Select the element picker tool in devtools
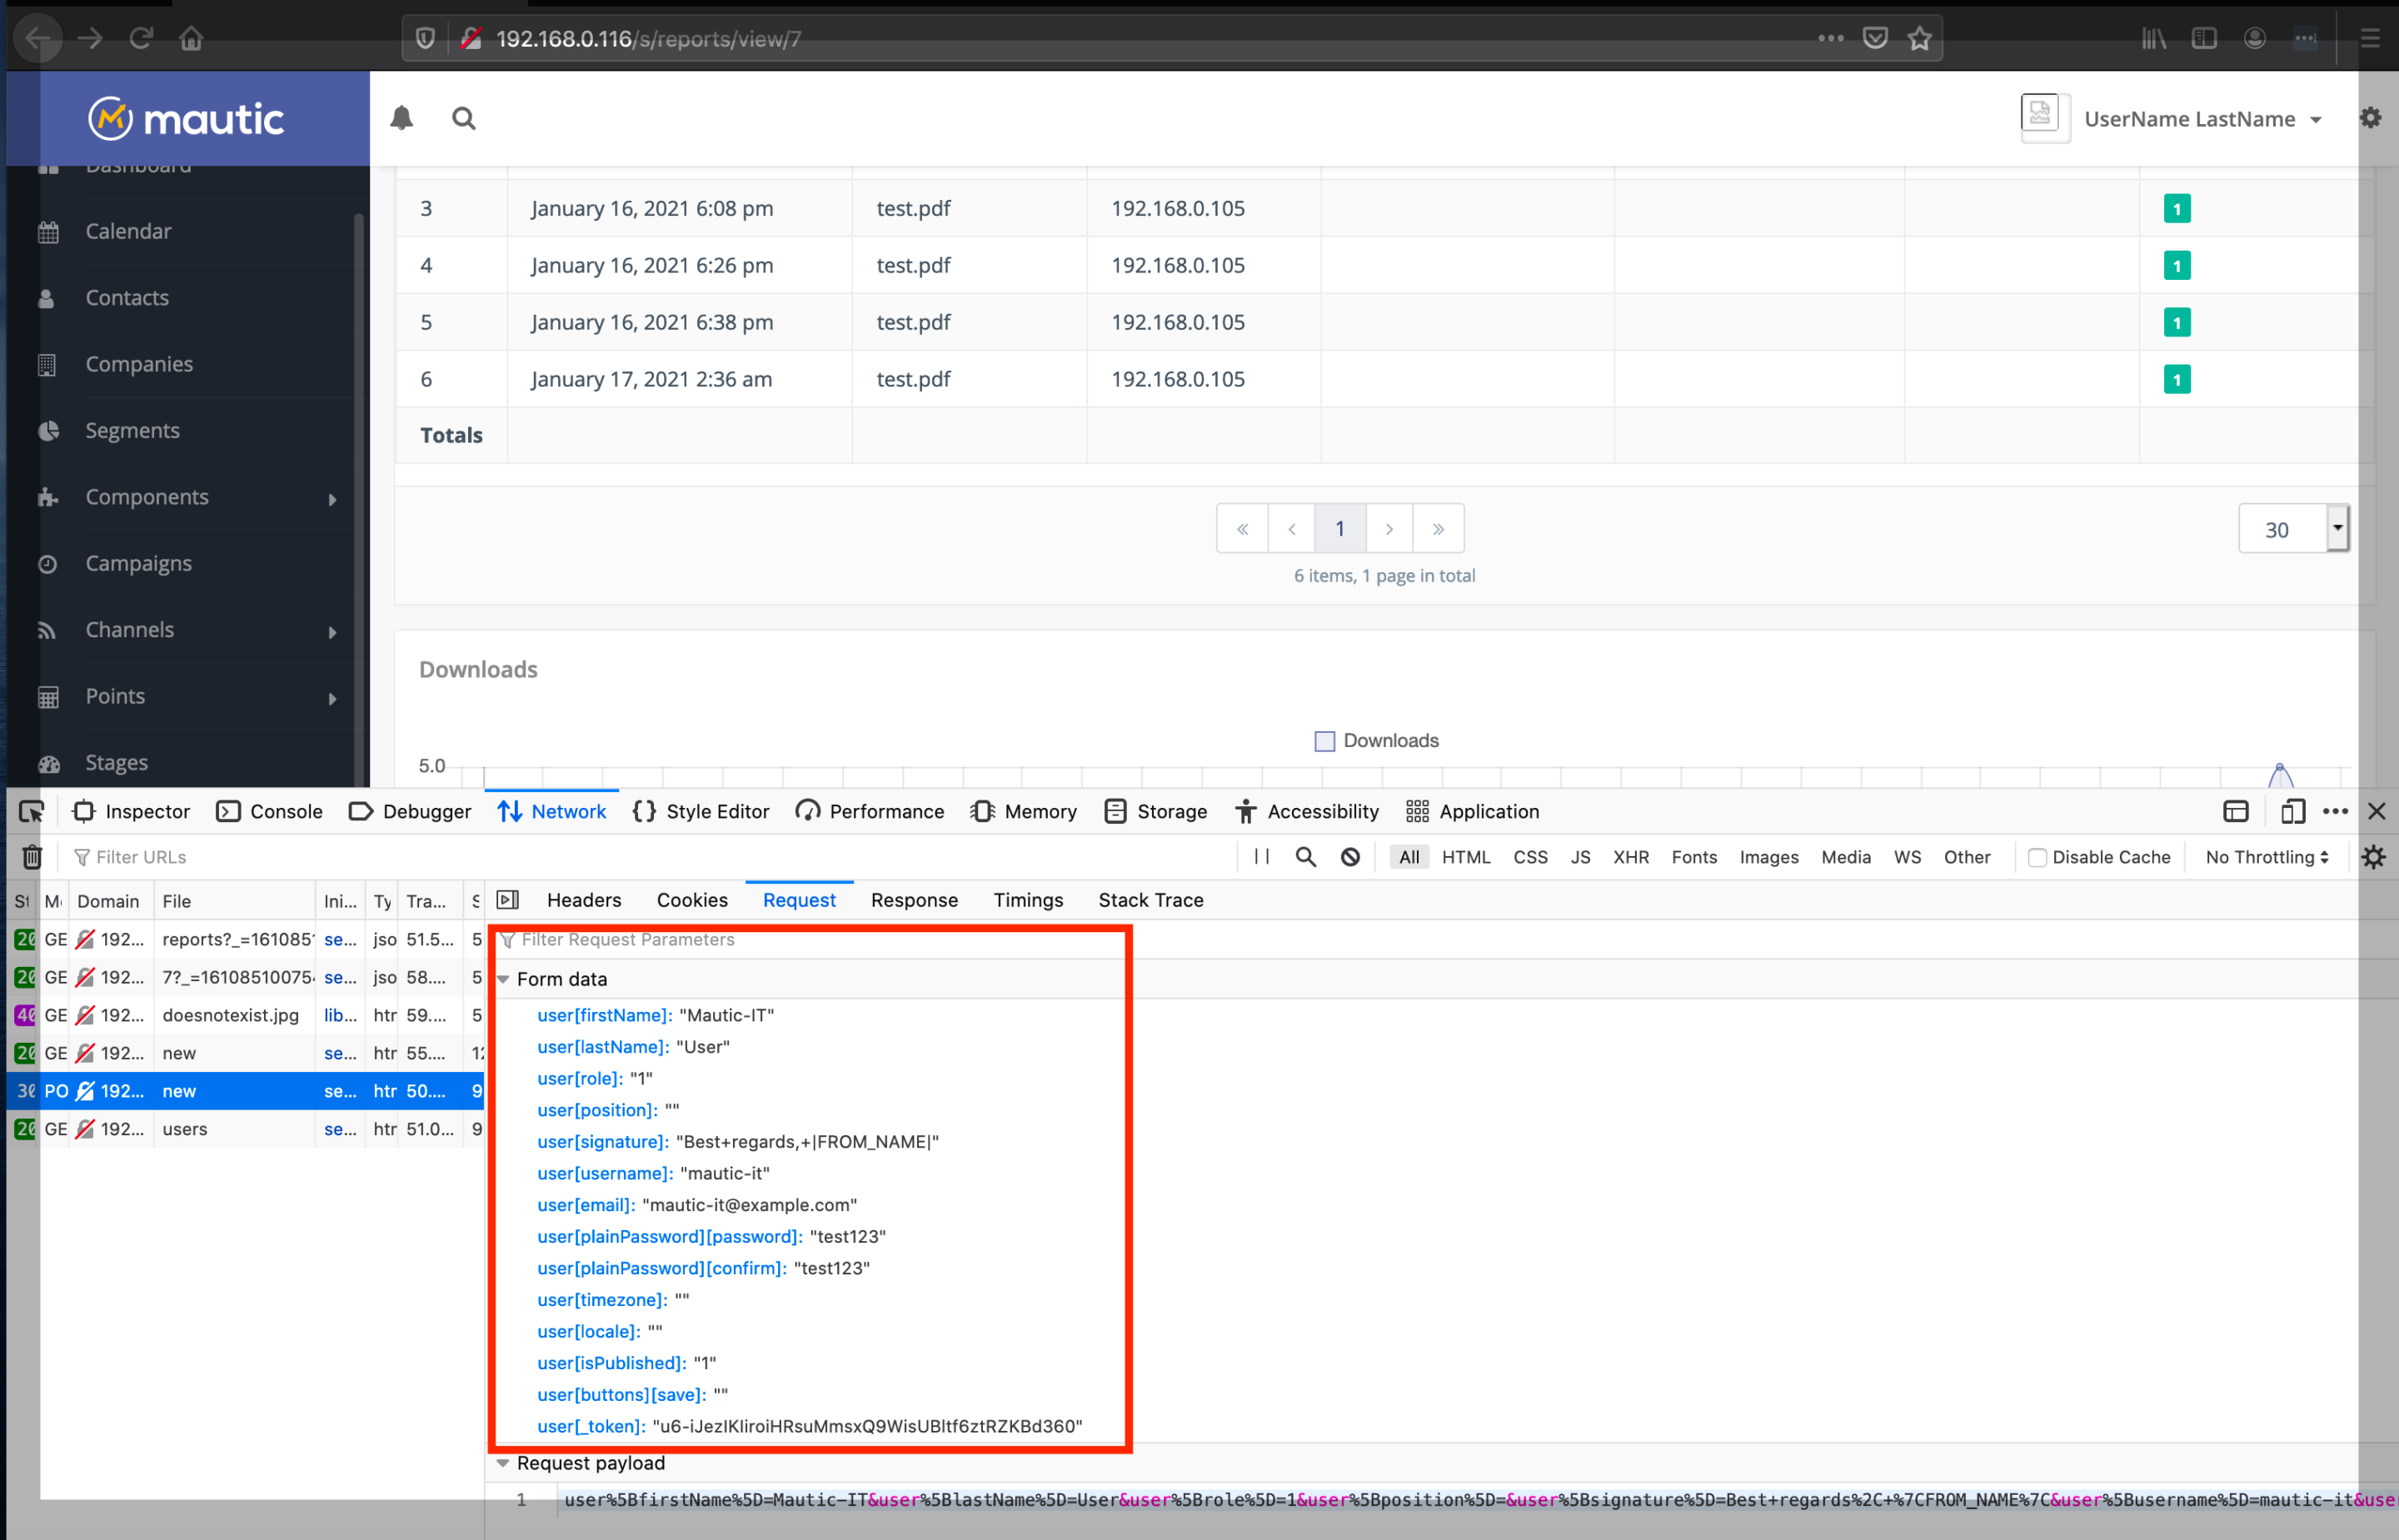 coord(31,811)
